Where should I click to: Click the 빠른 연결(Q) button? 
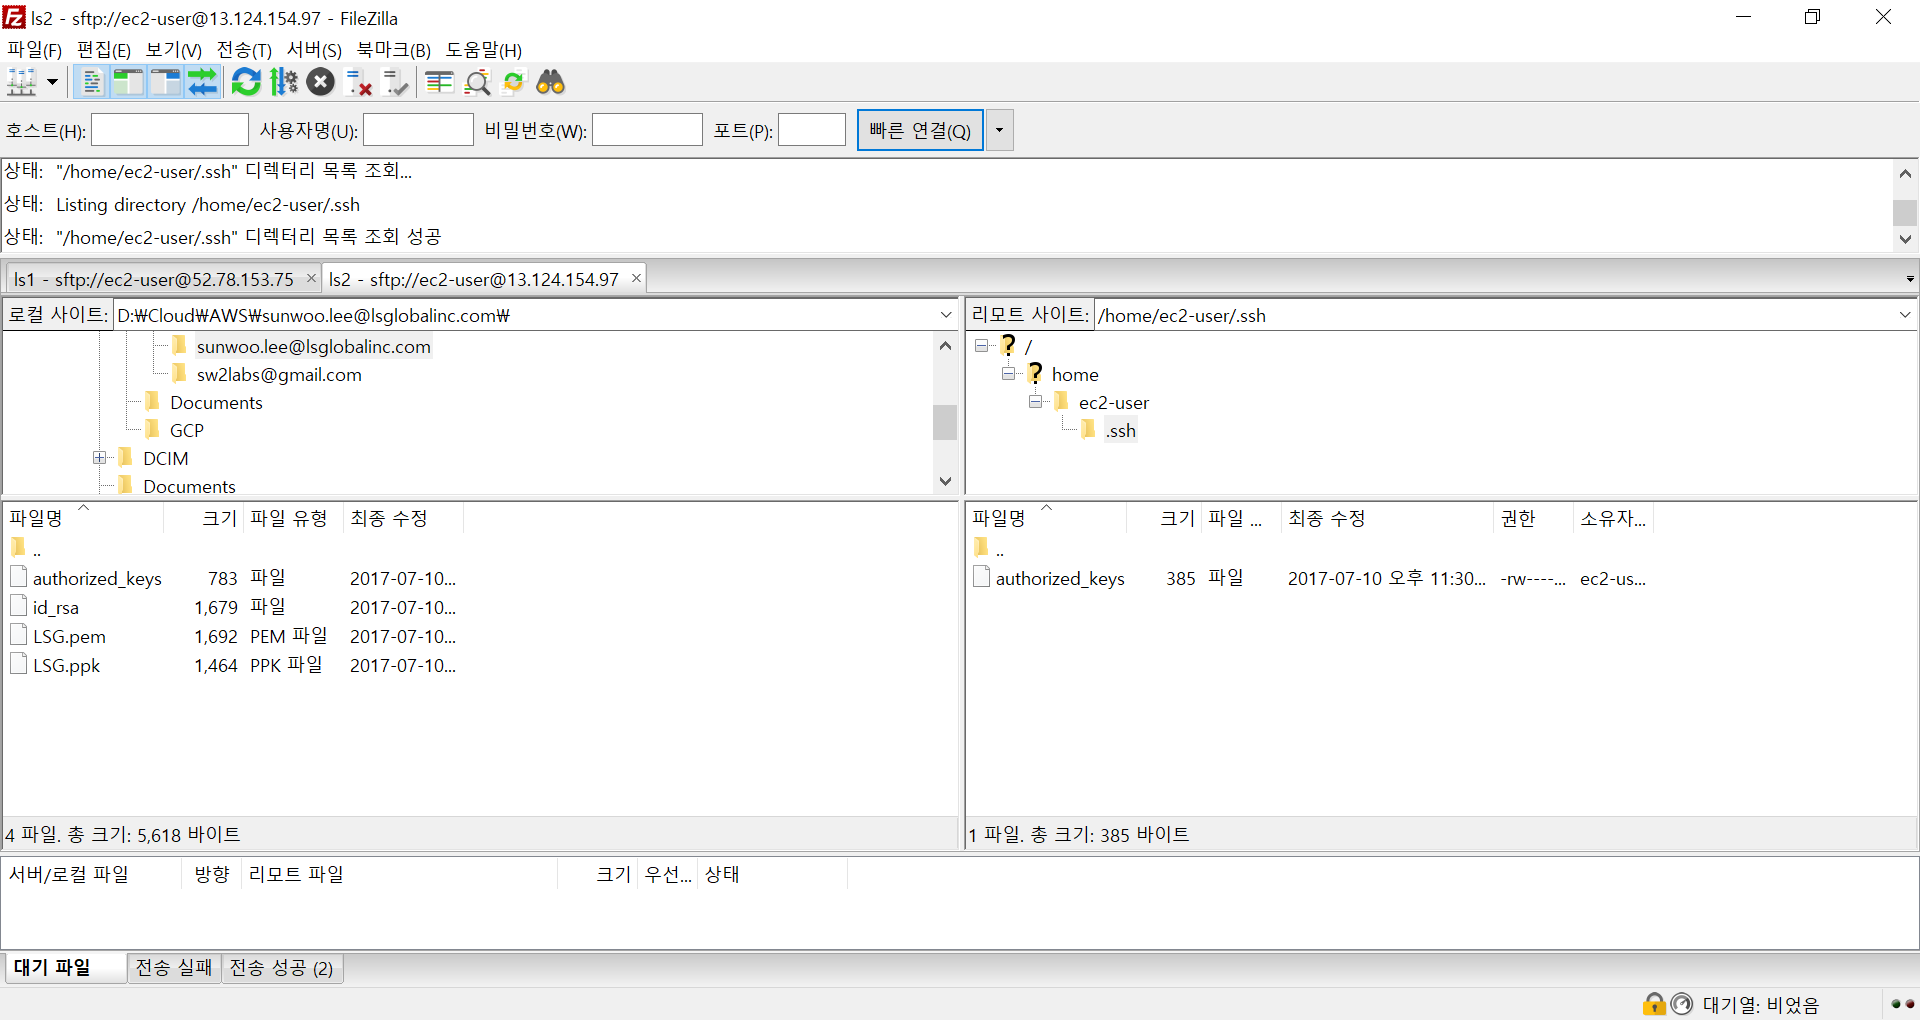point(920,130)
